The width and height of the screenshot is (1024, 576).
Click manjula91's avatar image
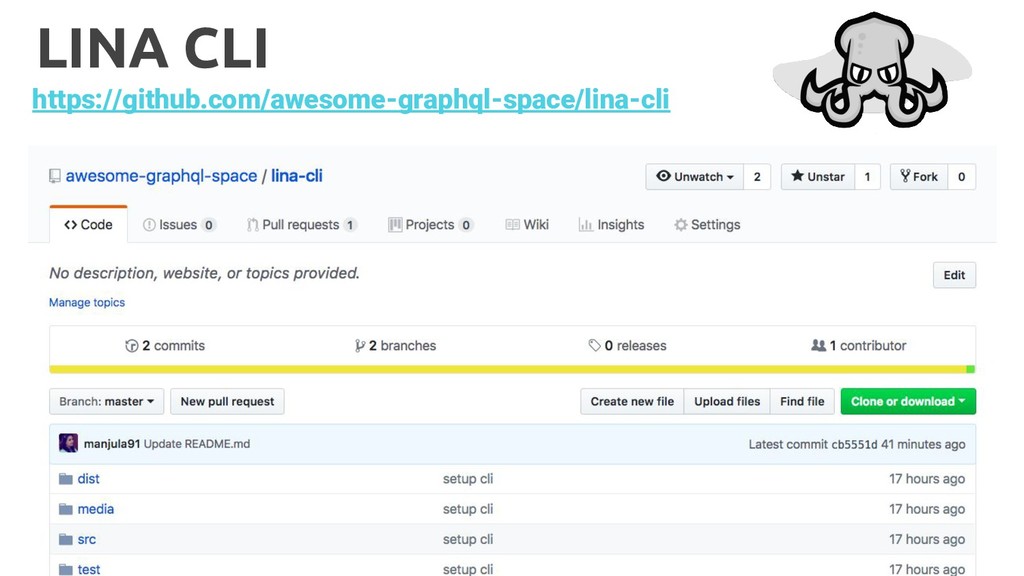pyautogui.click(x=68, y=443)
